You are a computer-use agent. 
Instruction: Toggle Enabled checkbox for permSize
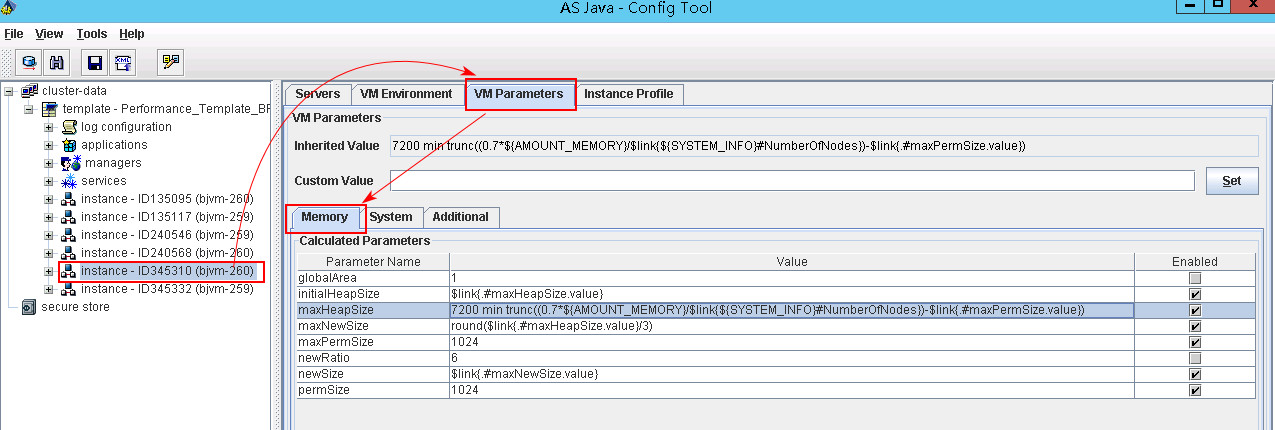(1195, 390)
